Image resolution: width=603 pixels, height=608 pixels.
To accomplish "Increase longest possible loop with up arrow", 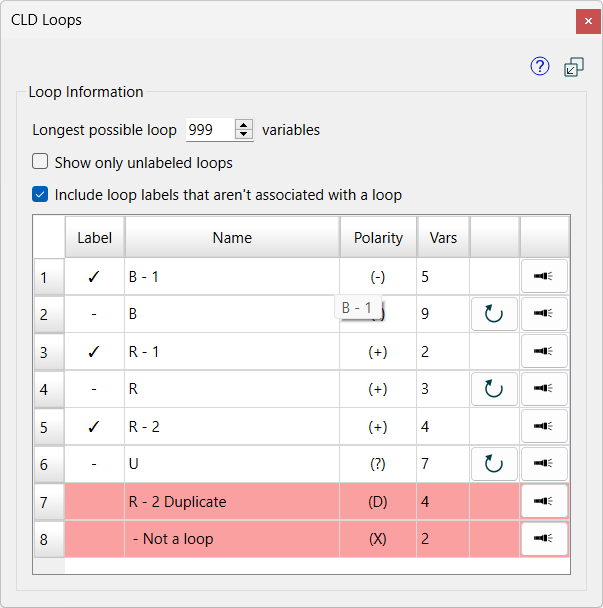I will [x=244, y=124].
